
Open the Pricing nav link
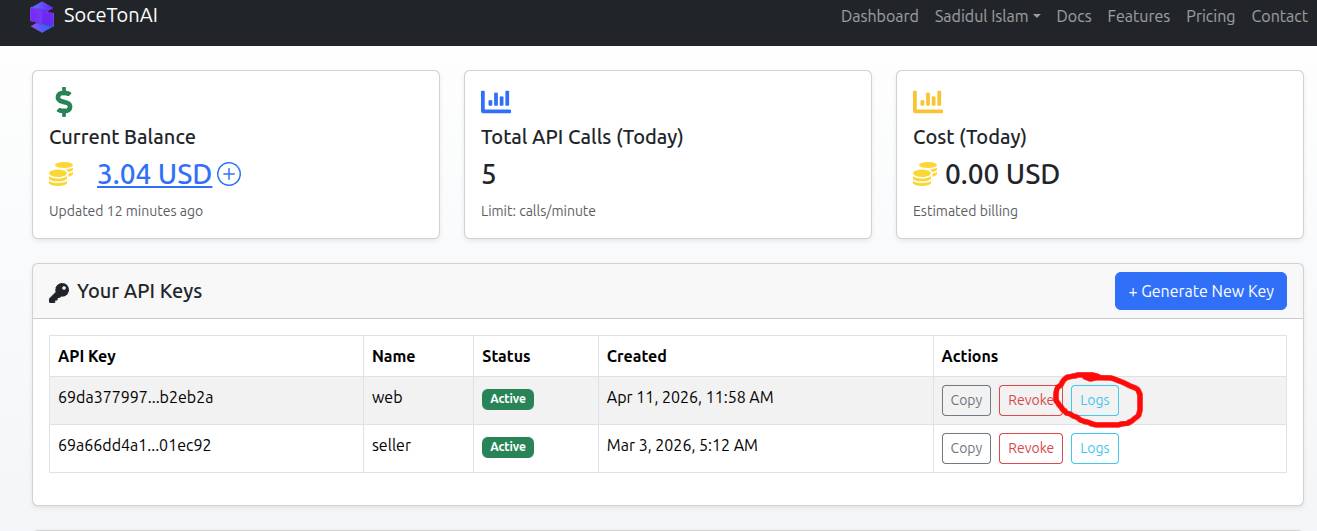(1210, 16)
